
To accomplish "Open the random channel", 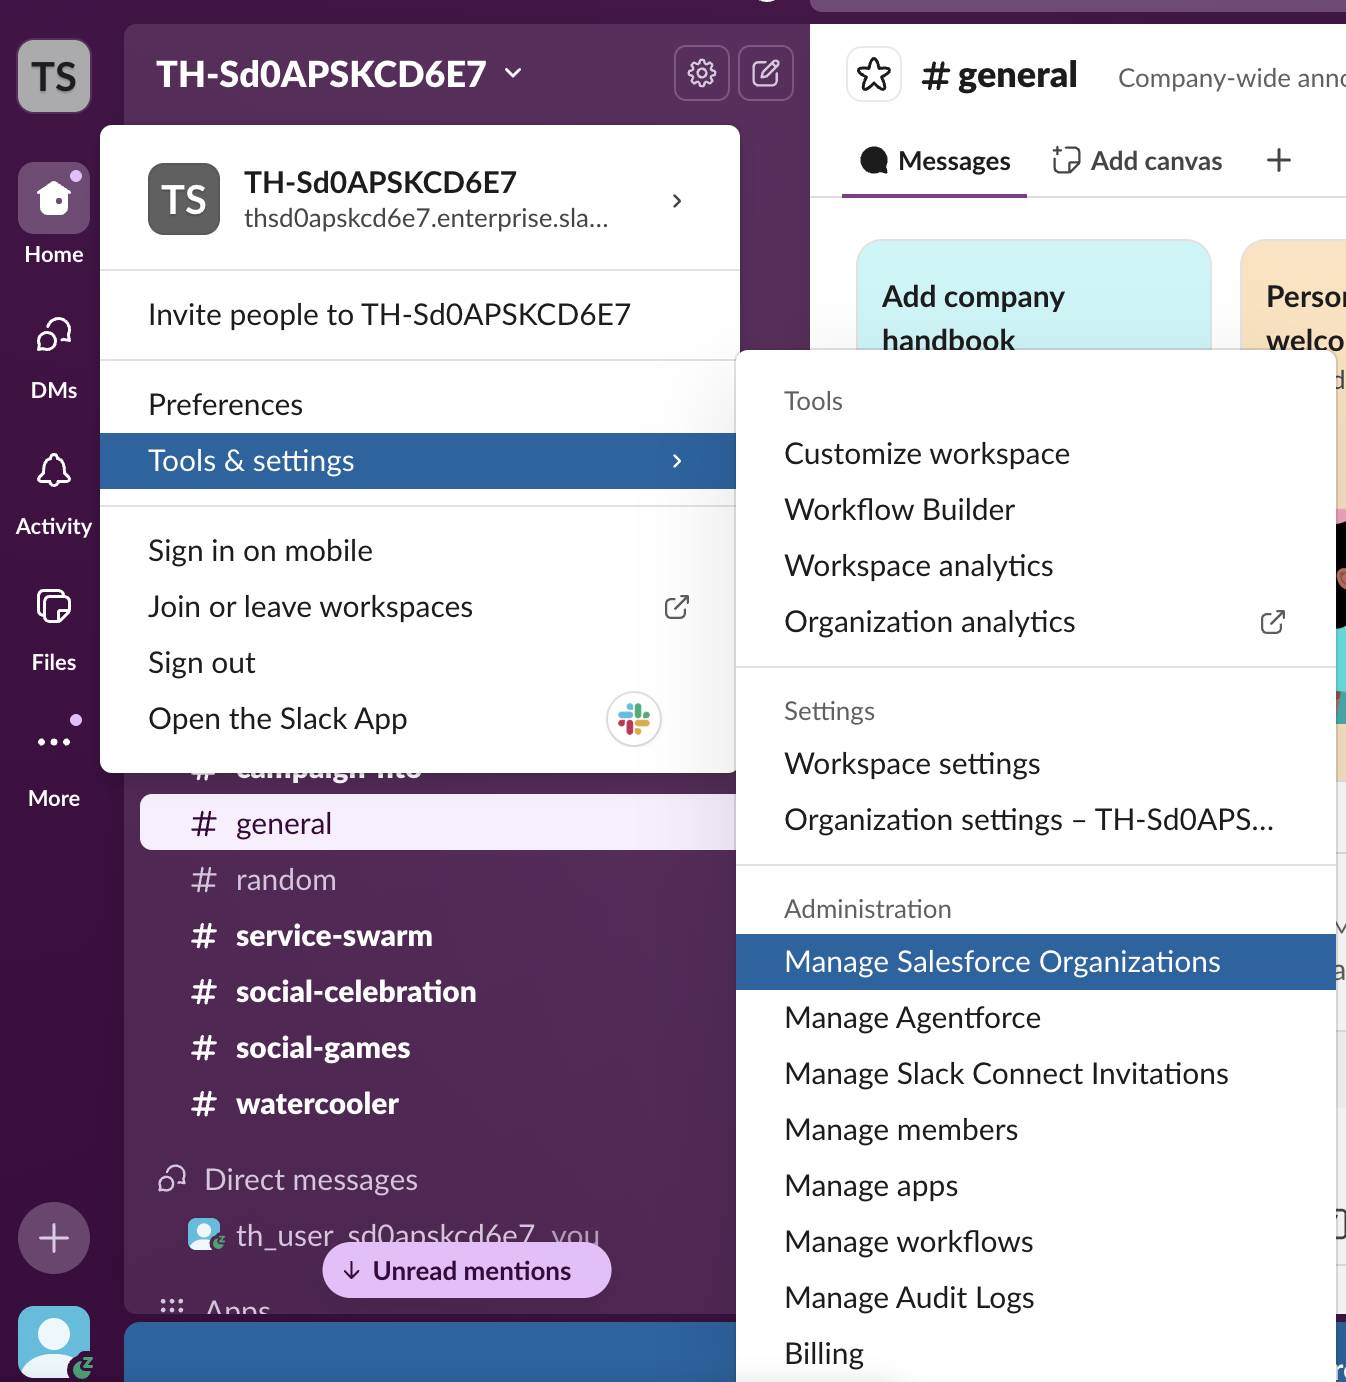I will 438,880.
